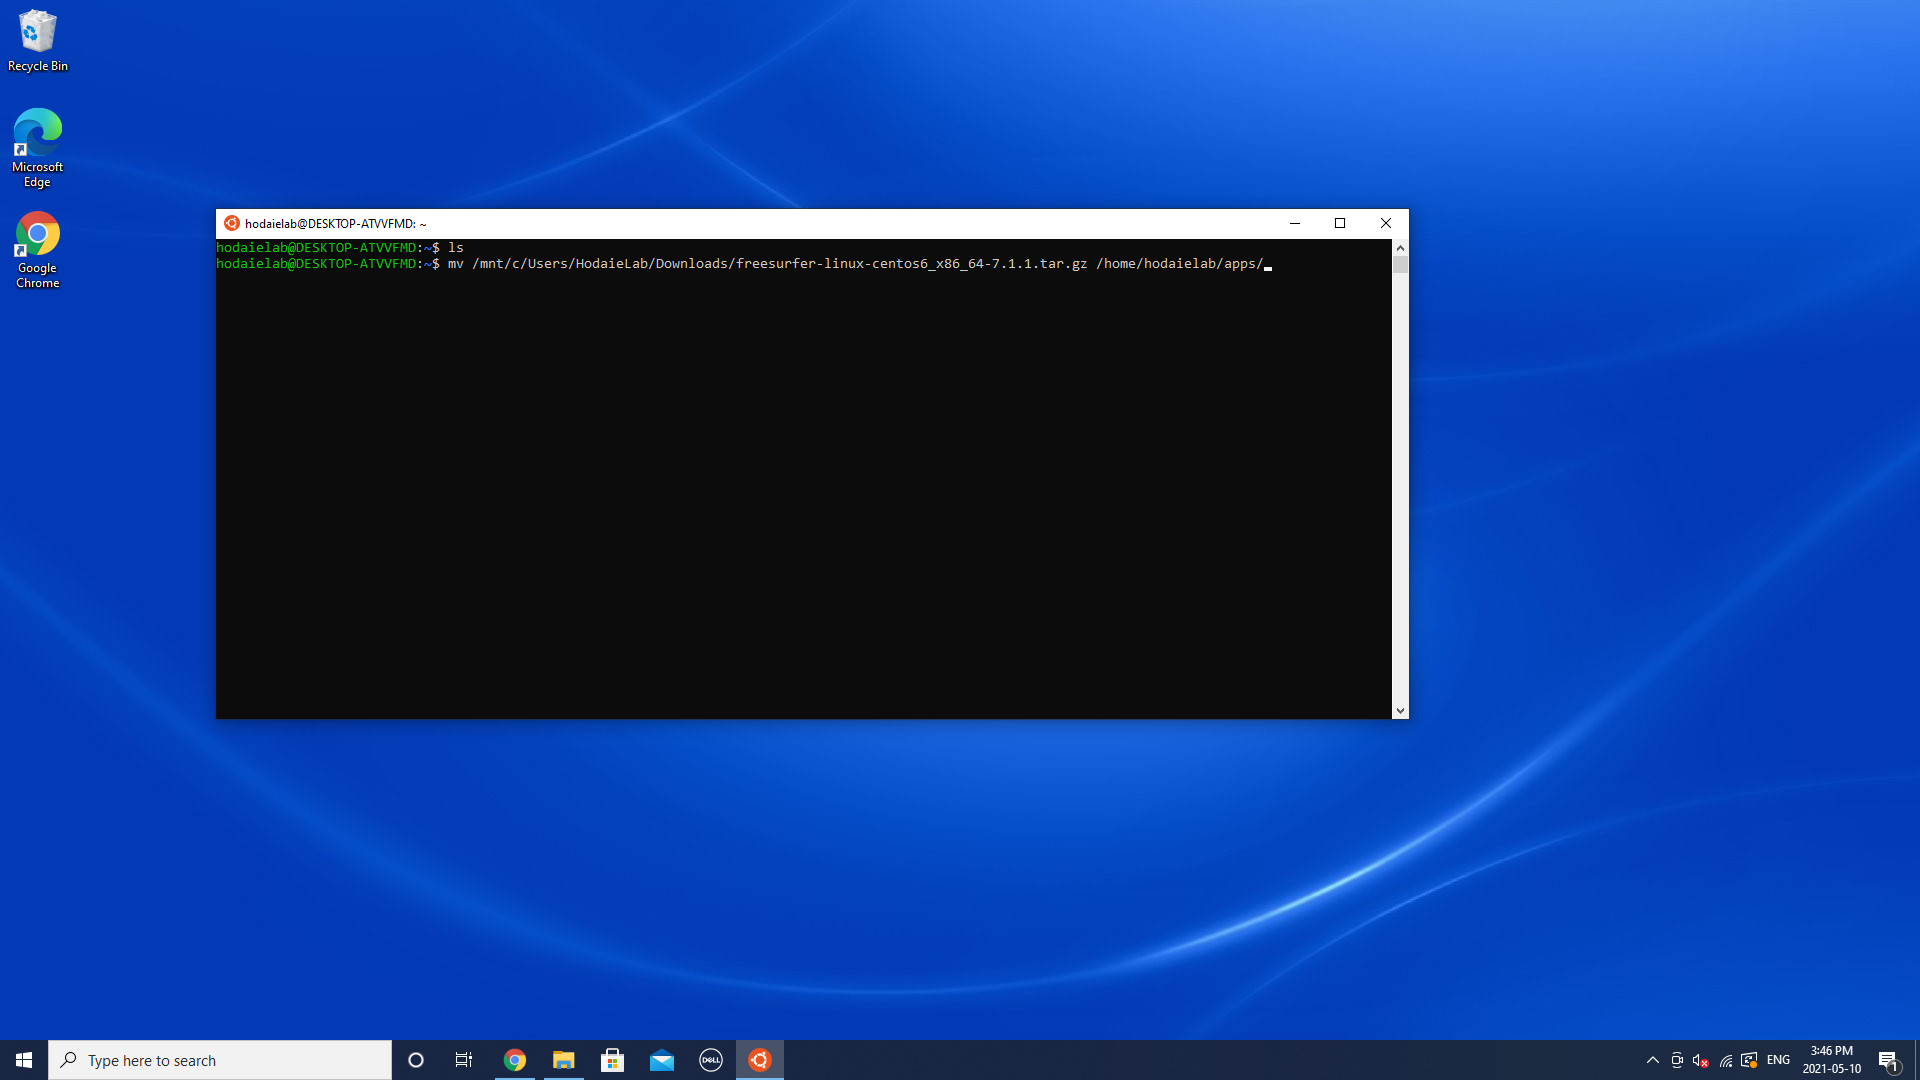Click the Ubuntu icon in taskbar
The image size is (1920, 1080).
coord(760,1059)
